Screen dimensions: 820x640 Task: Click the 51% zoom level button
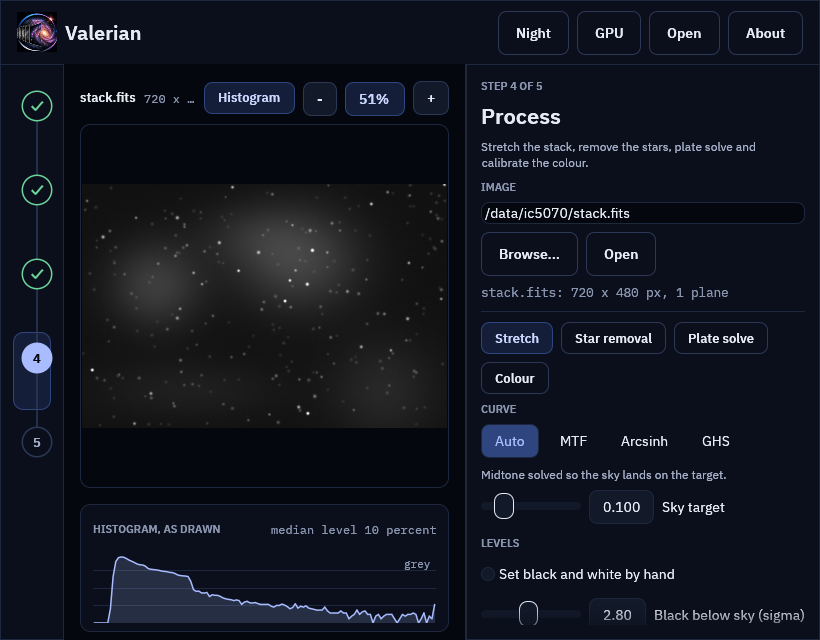[x=374, y=99]
